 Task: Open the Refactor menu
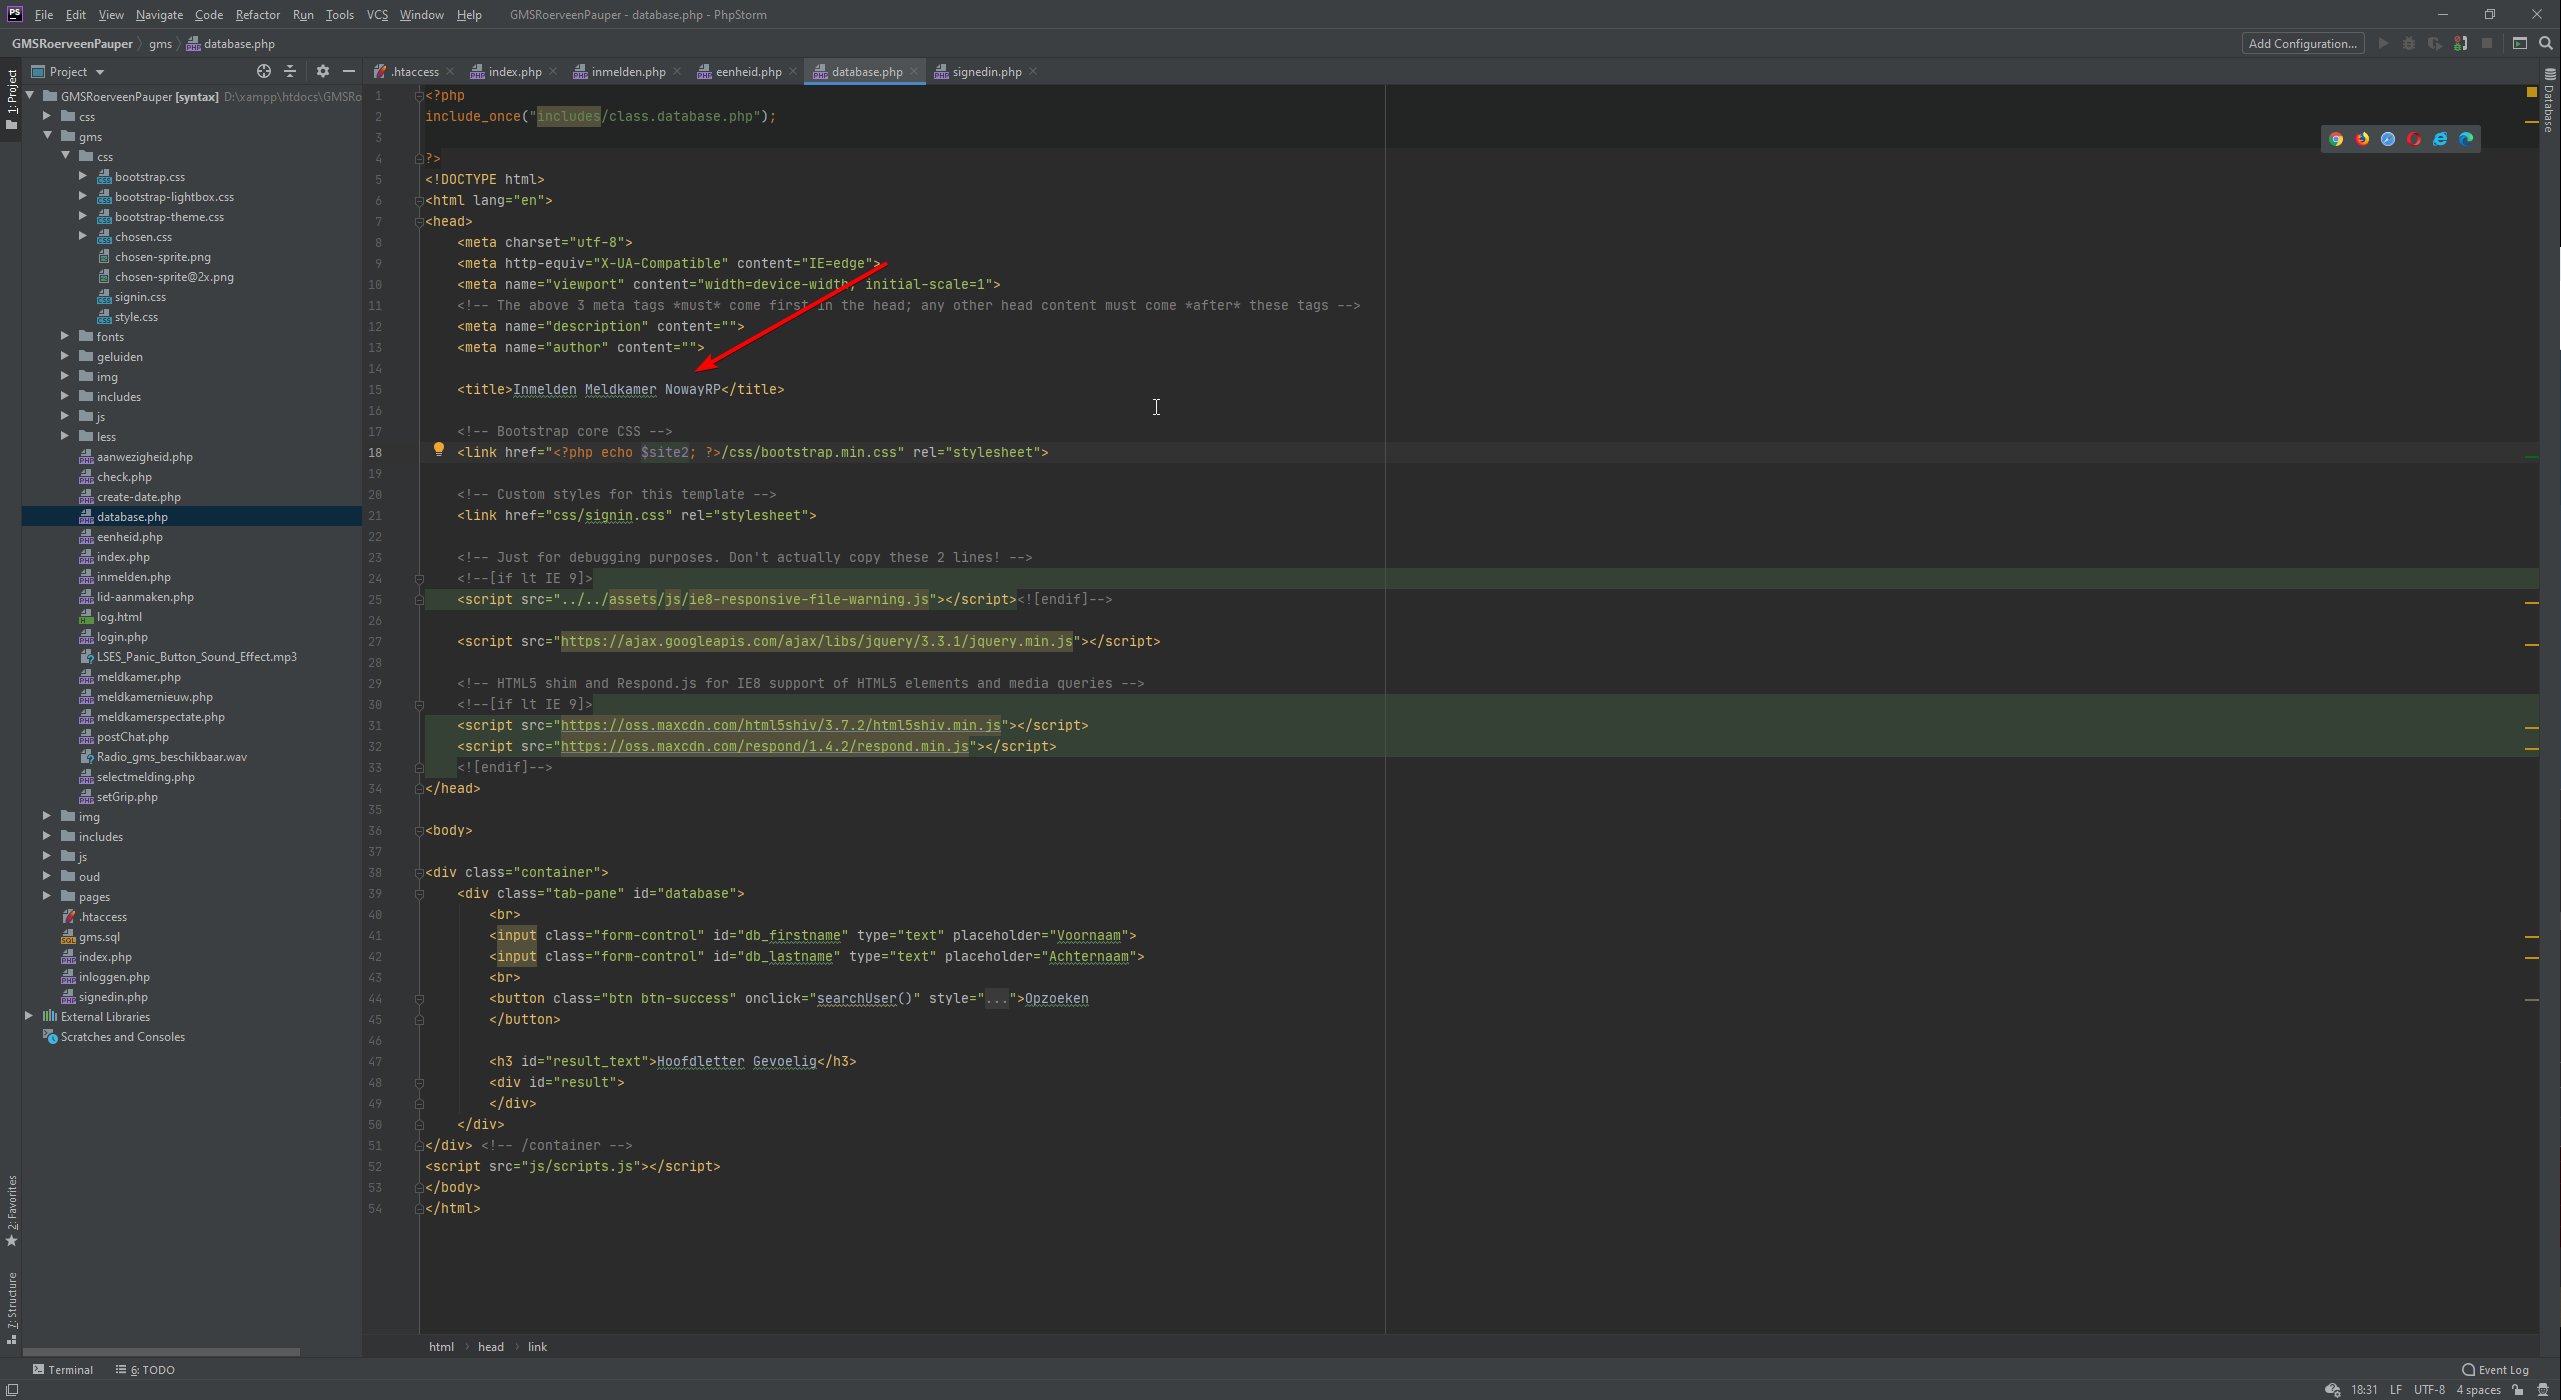pyautogui.click(x=257, y=14)
